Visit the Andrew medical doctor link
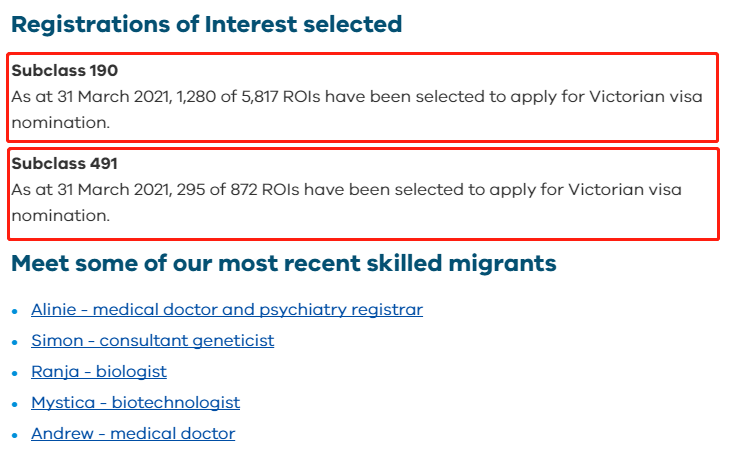Image resolution: width=733 pixels, height=476 pixels. point(133,434)
